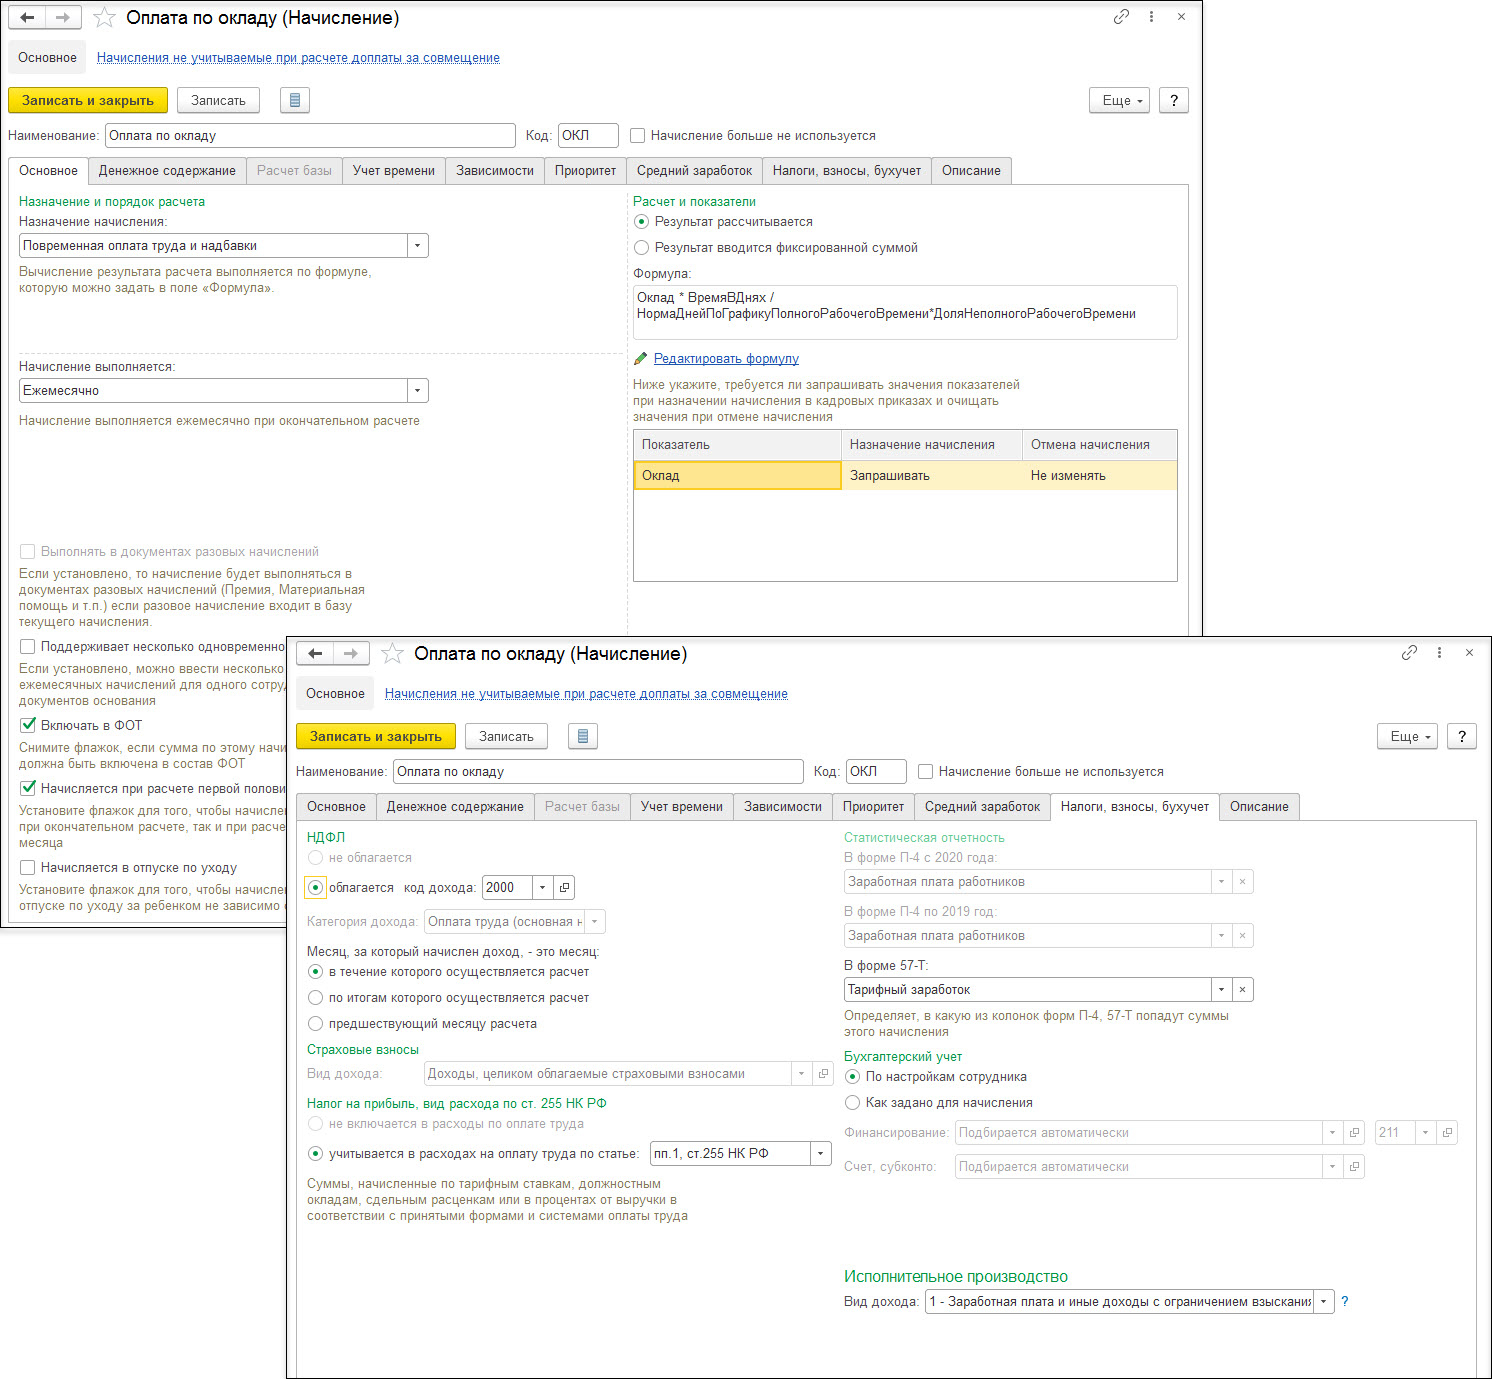Viewport: 1492px width, 1379px height.
Task: Clear the 'В форме П-4 с 2020 года' field
Action: (x=1242, y=882)
